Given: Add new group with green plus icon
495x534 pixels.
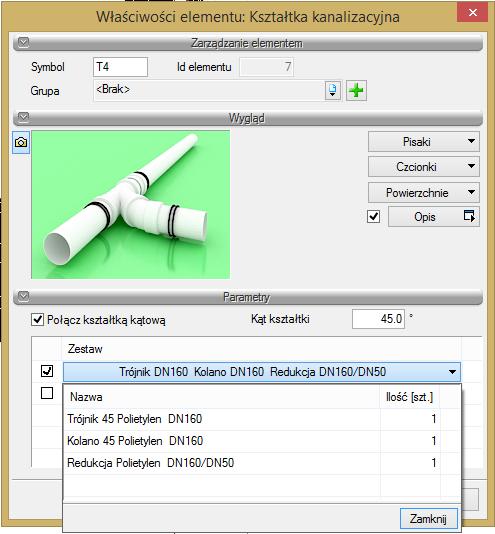Looking at the screenshot, I should tap(356, 91).
